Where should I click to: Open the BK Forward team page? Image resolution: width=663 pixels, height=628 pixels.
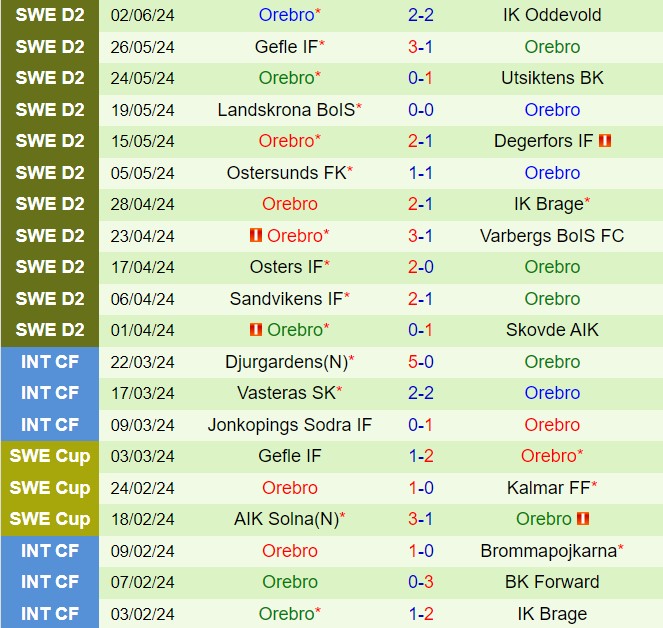[552, 582]
